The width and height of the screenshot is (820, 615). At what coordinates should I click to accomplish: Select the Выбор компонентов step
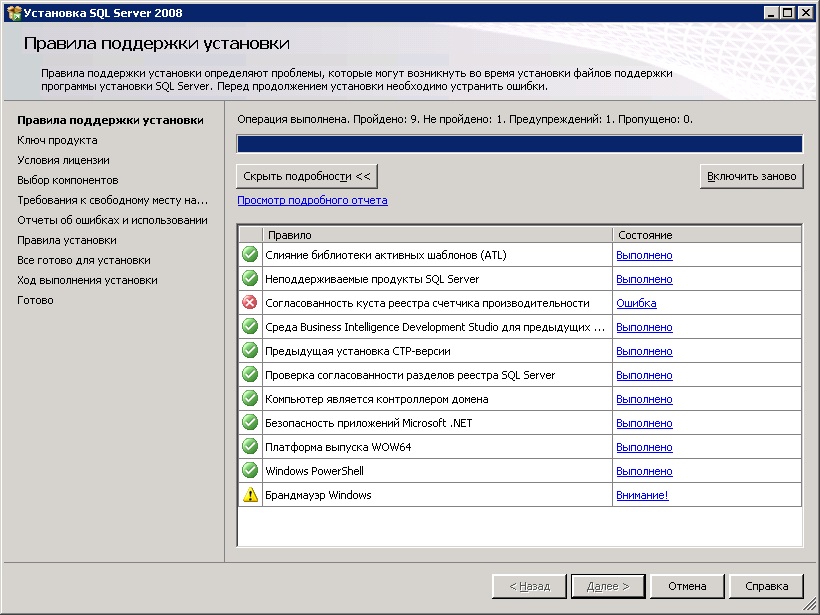pyautogui.click(x=67, y=180)
